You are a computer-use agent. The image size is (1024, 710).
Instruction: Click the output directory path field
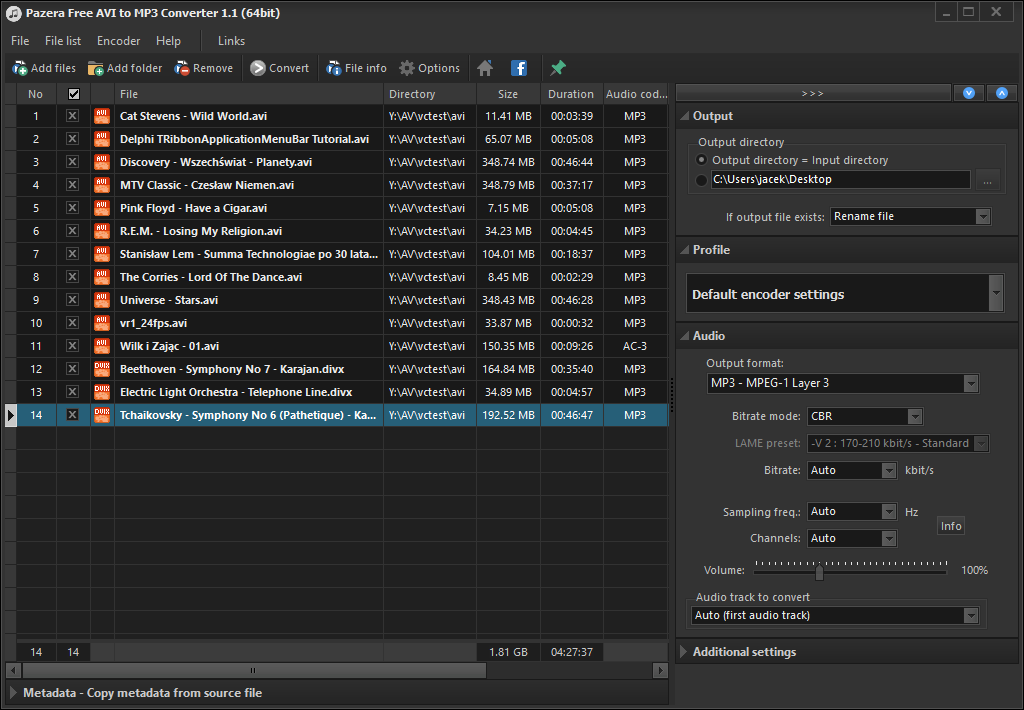[x=840, y=180]
